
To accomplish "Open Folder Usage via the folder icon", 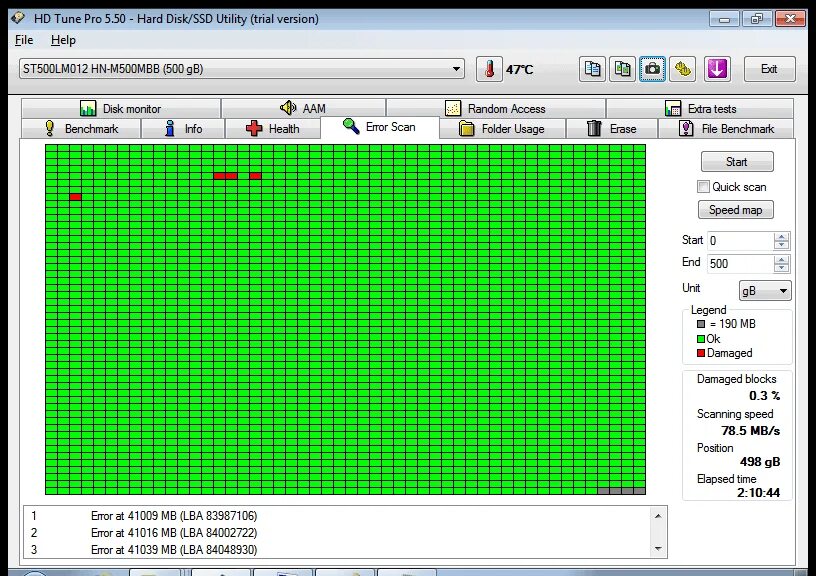I will 466,128.
